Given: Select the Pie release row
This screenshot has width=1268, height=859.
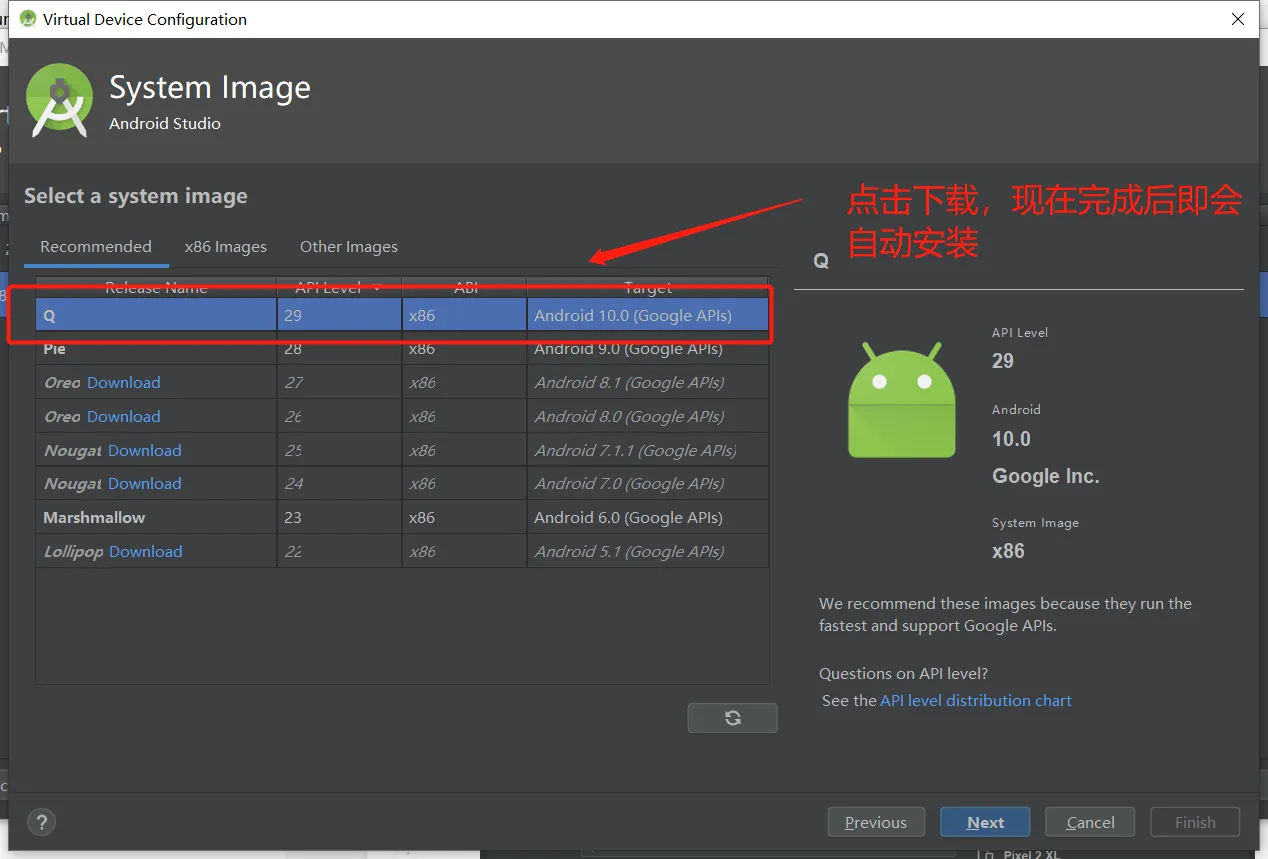Looking at the screenshot, I should click(402, 349).
